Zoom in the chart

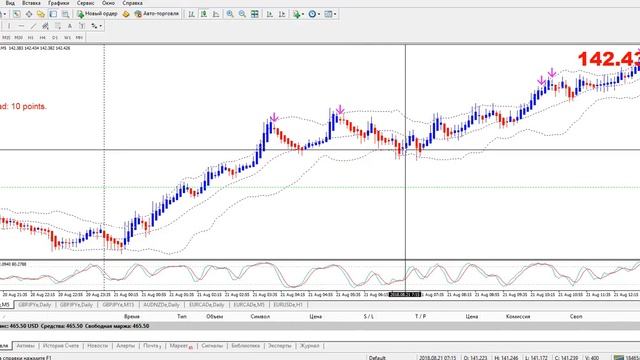[230, 14]
